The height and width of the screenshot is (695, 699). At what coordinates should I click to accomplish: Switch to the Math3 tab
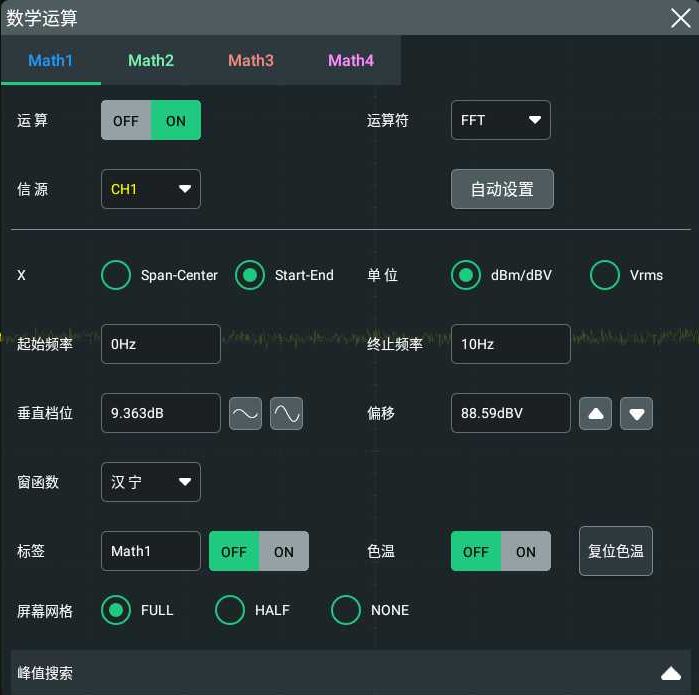click(251, 60)
